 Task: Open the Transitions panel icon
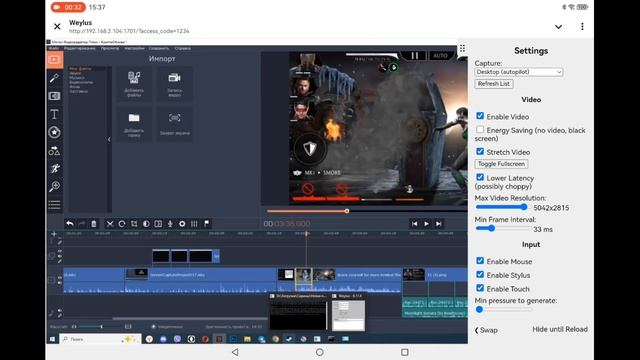(x=54, y=96)
